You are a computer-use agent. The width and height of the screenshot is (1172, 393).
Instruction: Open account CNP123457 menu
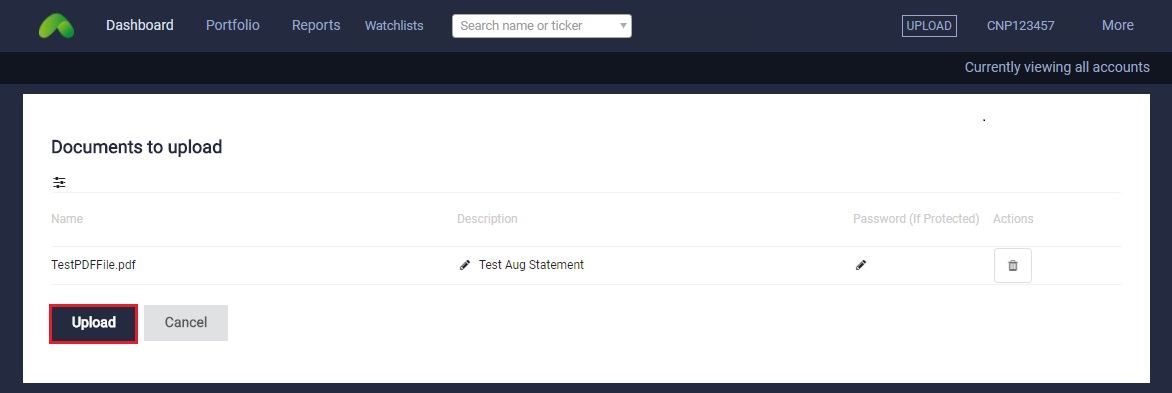point(1020,26)
